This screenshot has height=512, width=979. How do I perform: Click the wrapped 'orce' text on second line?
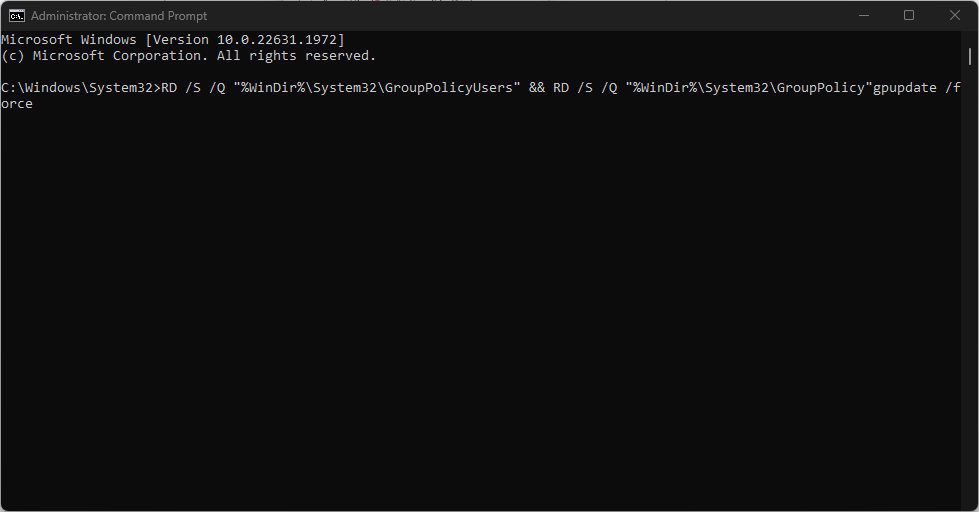point(17,104)
